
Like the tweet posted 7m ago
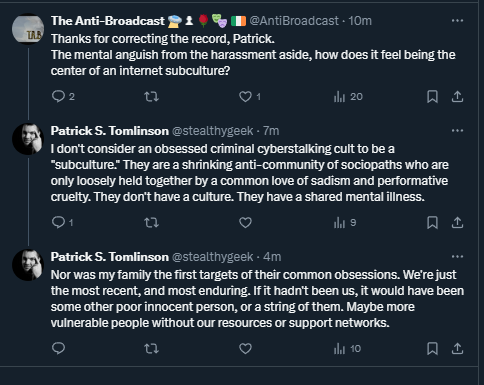245,222
